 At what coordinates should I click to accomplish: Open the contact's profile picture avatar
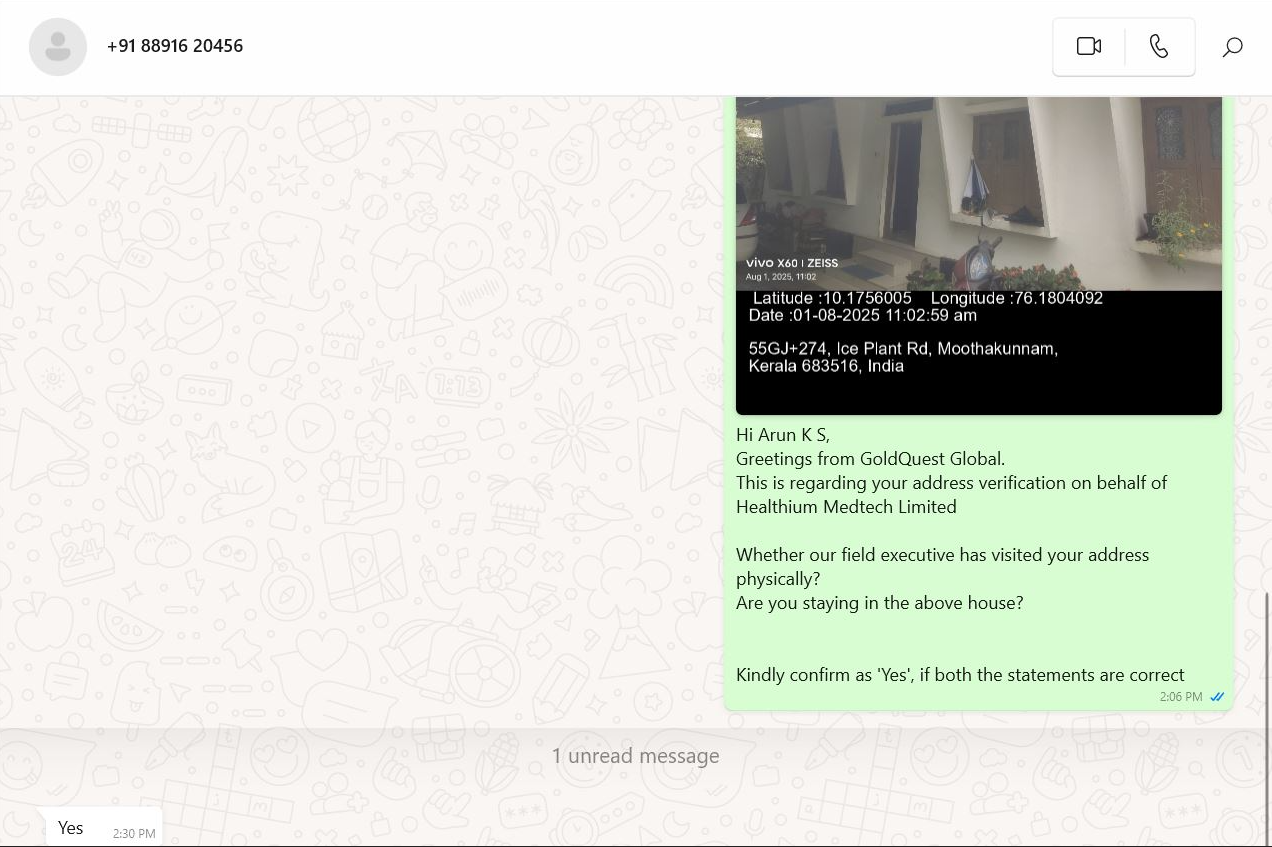pos(58,46)
